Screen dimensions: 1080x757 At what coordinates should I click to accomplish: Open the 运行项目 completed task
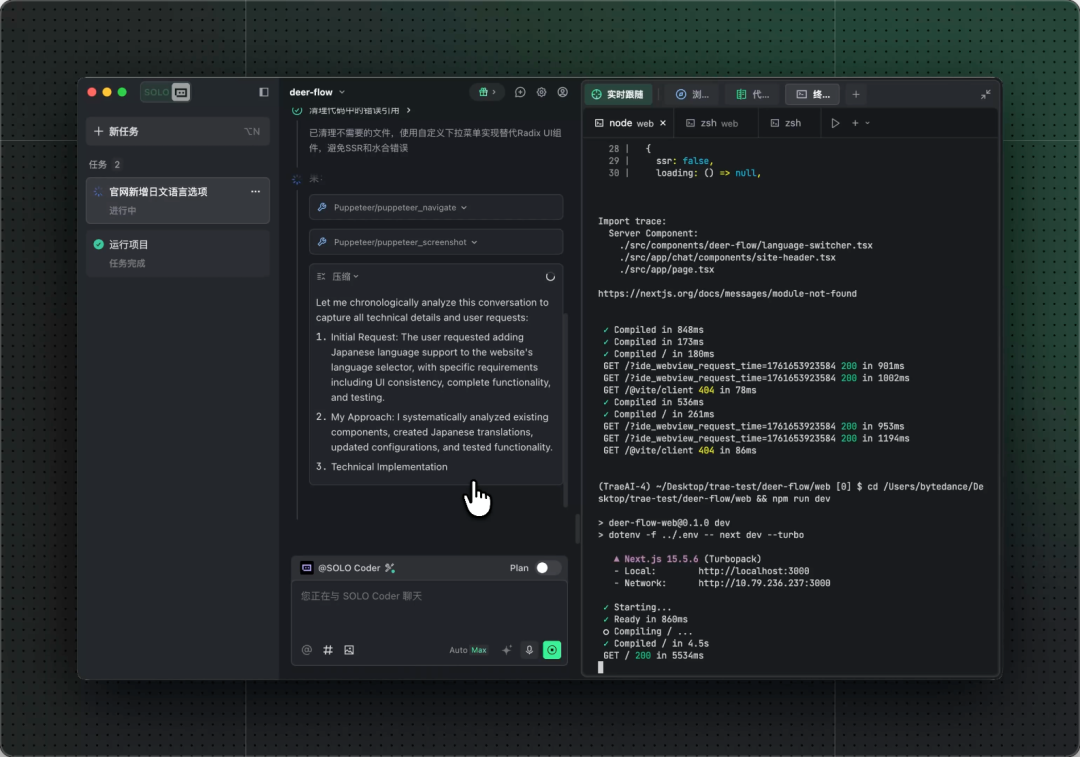point(178,253)
